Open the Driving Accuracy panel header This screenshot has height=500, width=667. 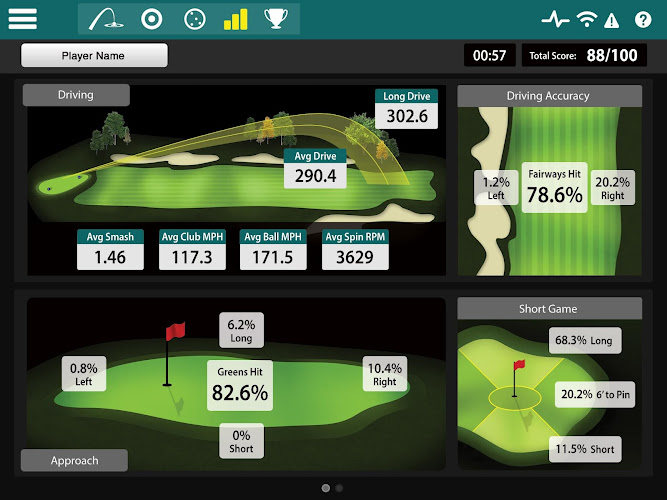[x=549, y=96]
